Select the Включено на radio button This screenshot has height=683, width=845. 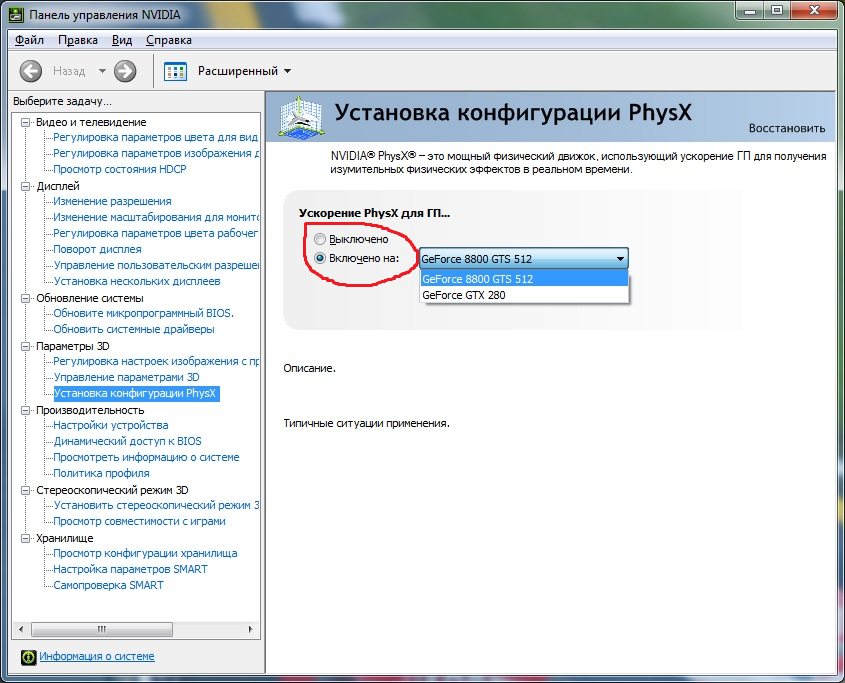point(320,258)
